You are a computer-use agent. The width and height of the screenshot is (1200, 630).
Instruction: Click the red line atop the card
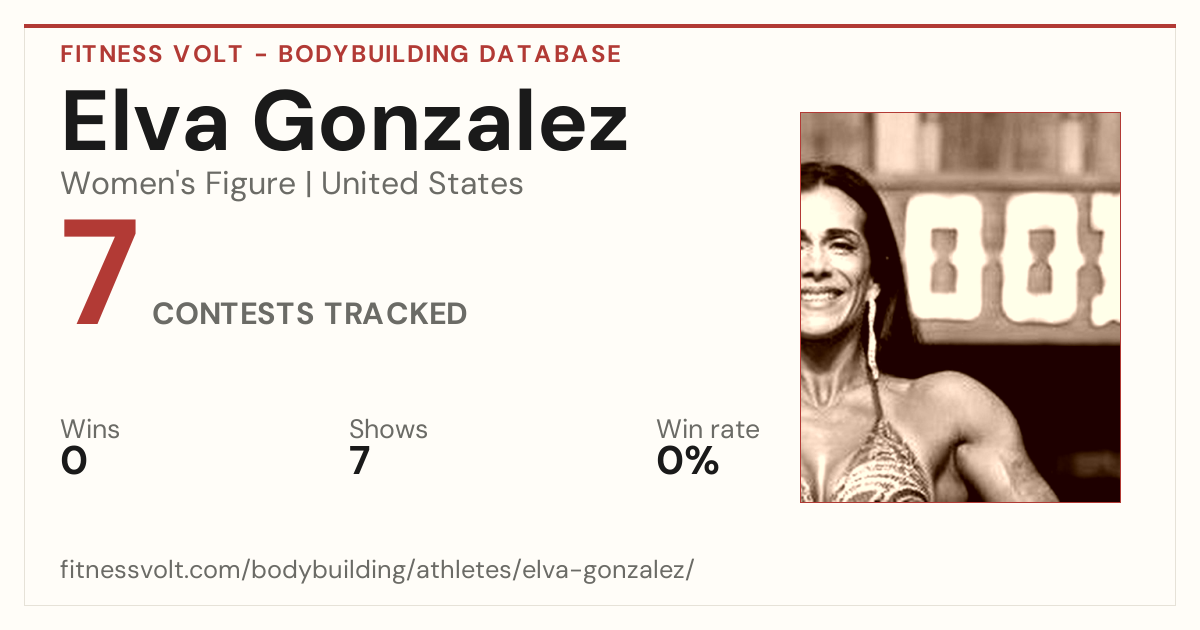point(600,27)
